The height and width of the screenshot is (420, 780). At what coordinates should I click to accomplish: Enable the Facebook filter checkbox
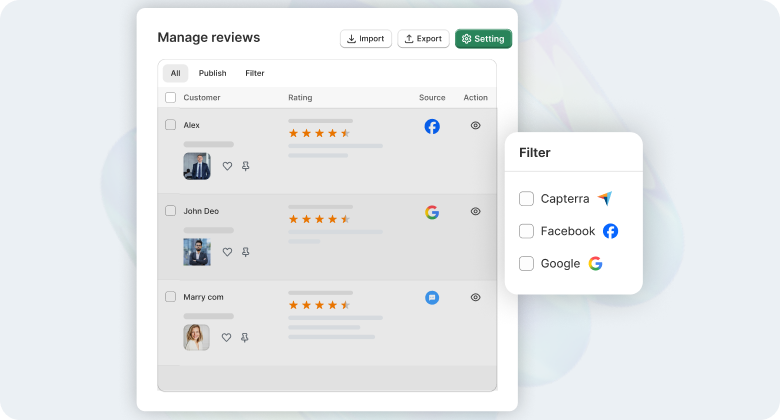pyautogui.click(x=526, y=231)
